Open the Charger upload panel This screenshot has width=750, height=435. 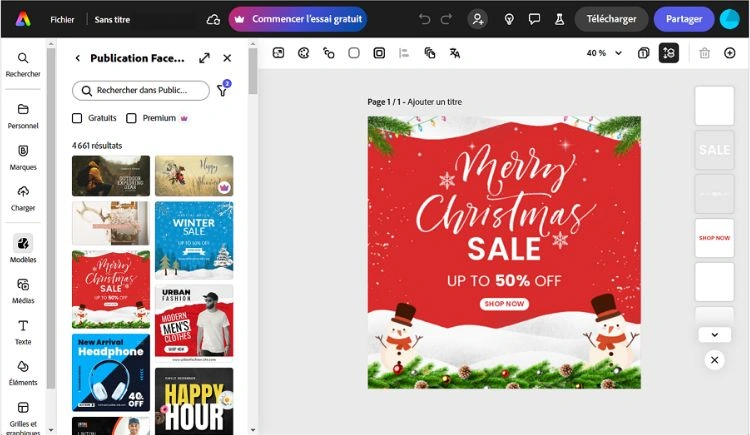click(x=23, y=199)
